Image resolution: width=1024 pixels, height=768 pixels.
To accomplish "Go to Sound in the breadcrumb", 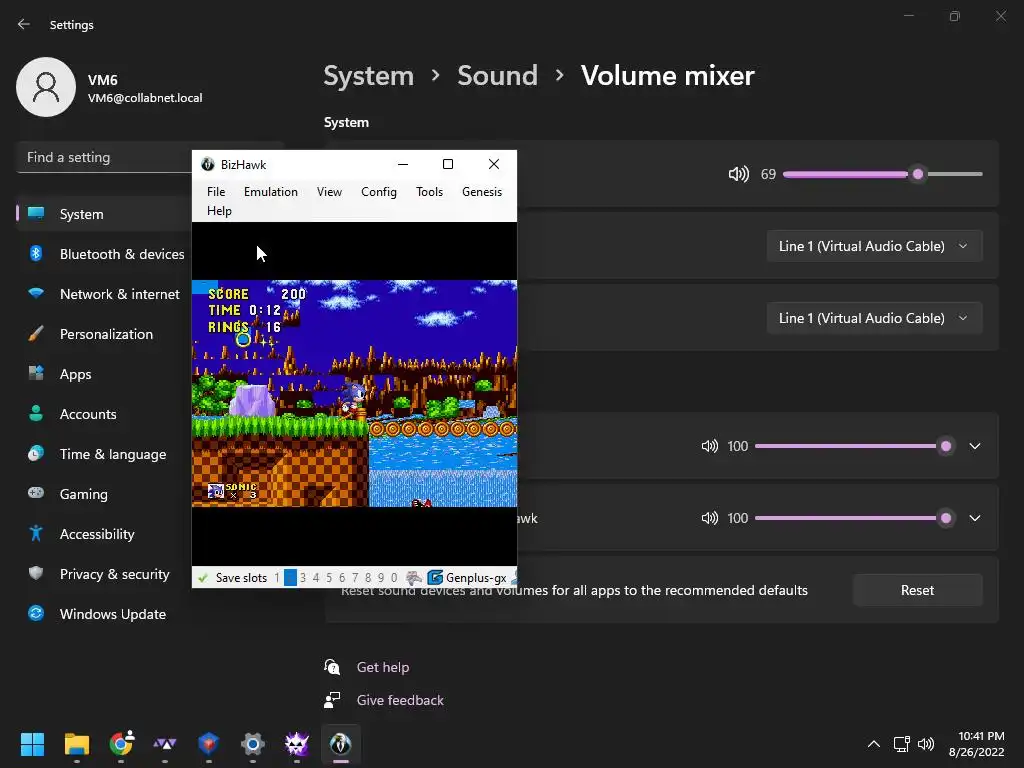I will point(498,76).
